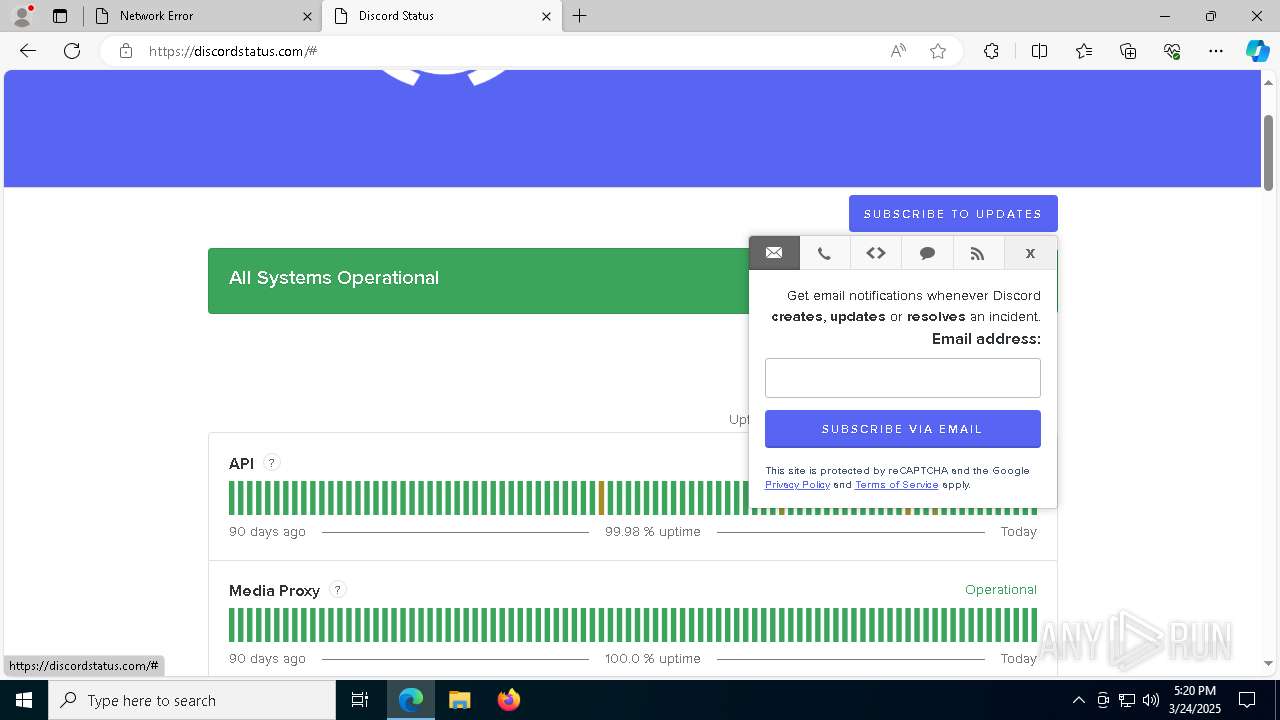The width and height of the screenshot is (1280, 720).
Task: Click Media Proxy help question mark icon
Action: pyautogui.click(x=337, y=590)
